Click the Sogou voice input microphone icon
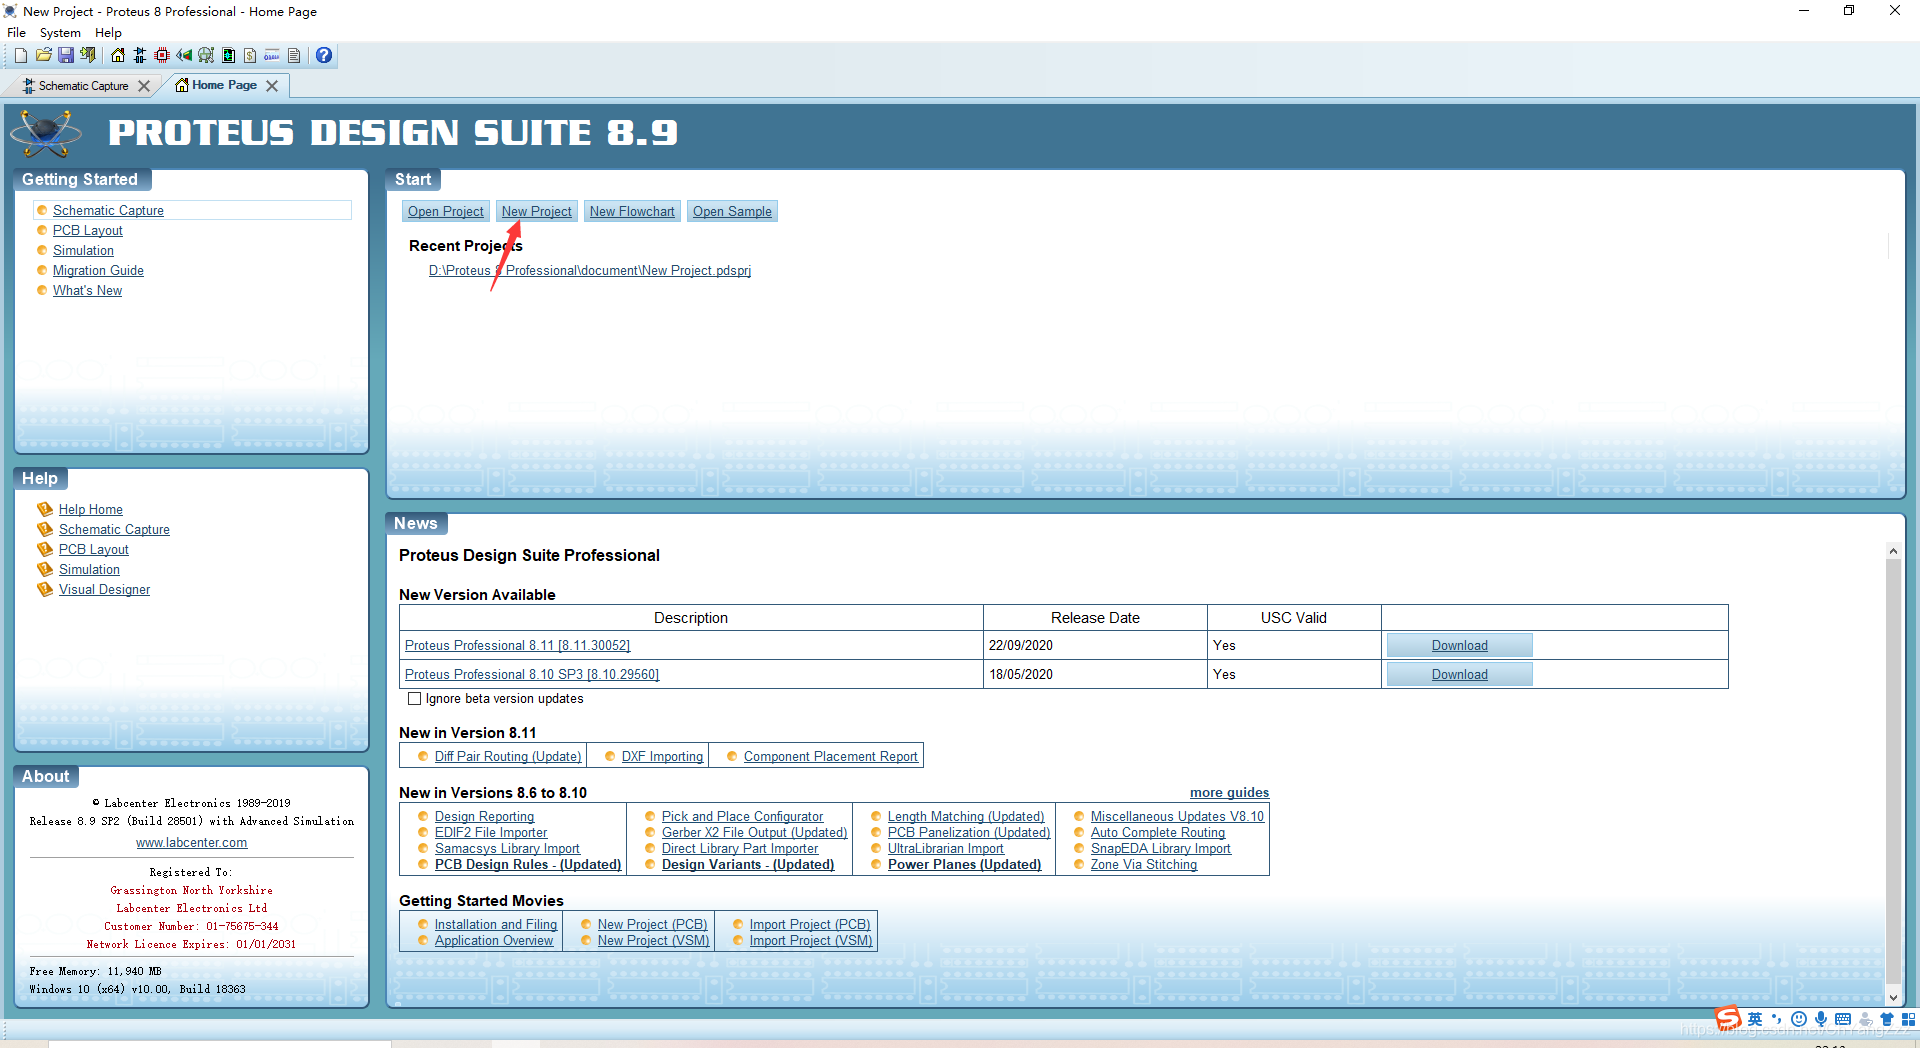Screen dimensions: 1920x1048 coord(1821,1019)
